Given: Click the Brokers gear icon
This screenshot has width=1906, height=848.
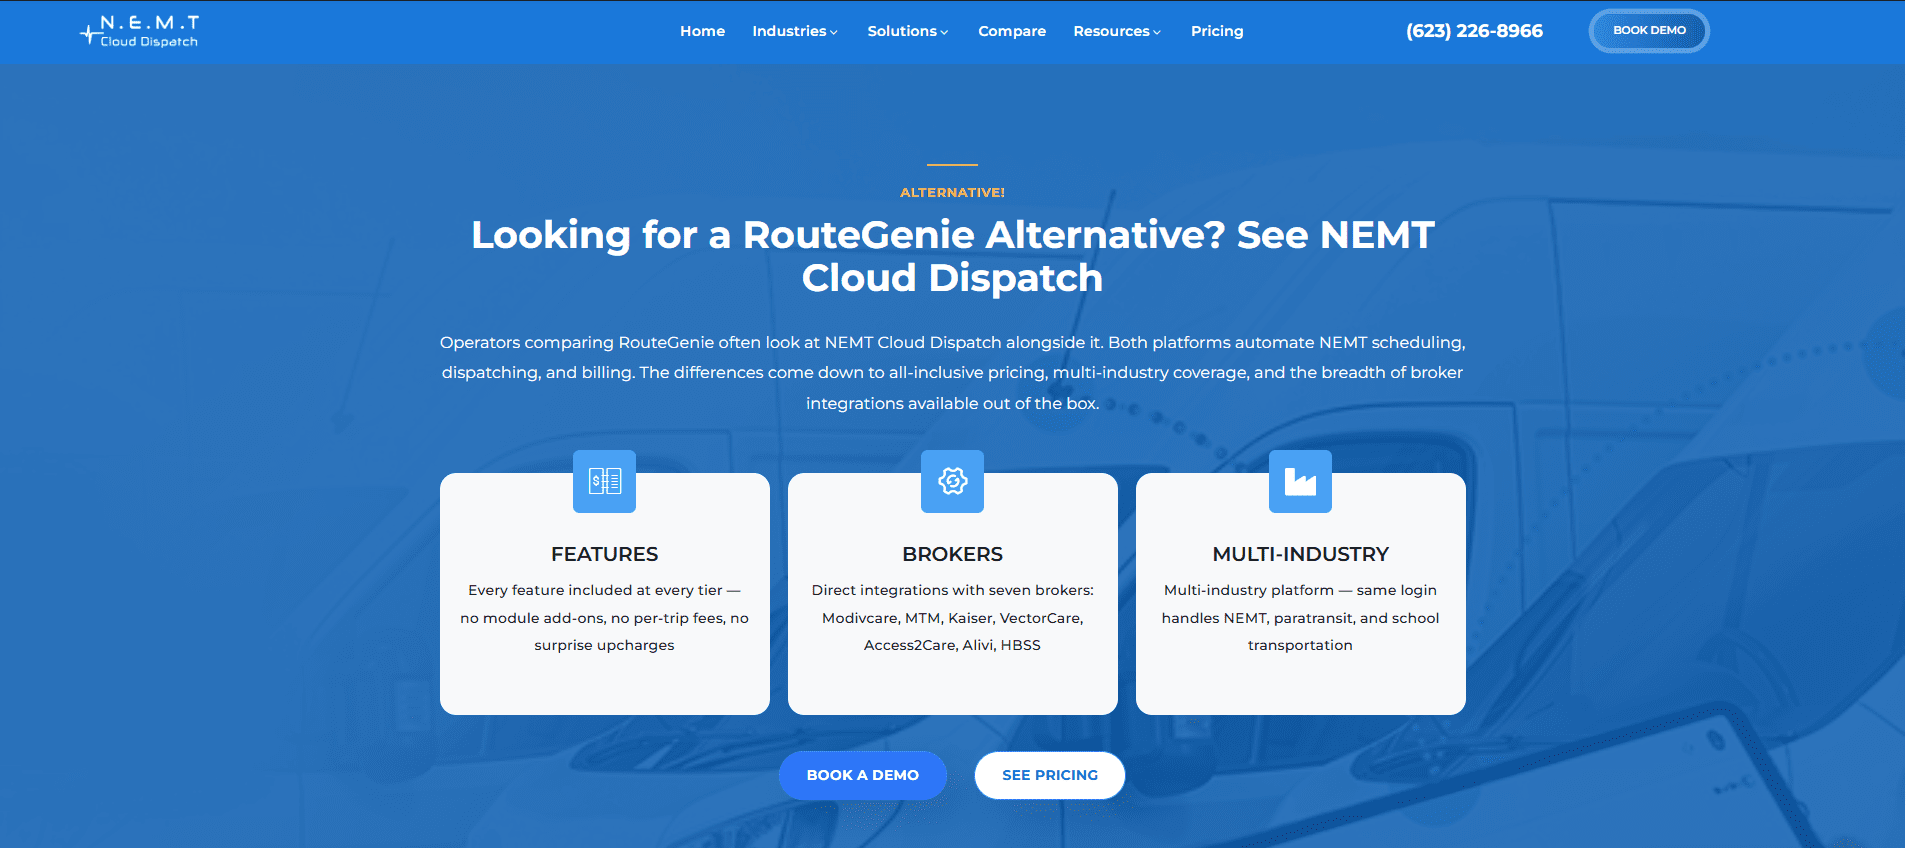Looking at the screenshot, I should click(952, 481).
